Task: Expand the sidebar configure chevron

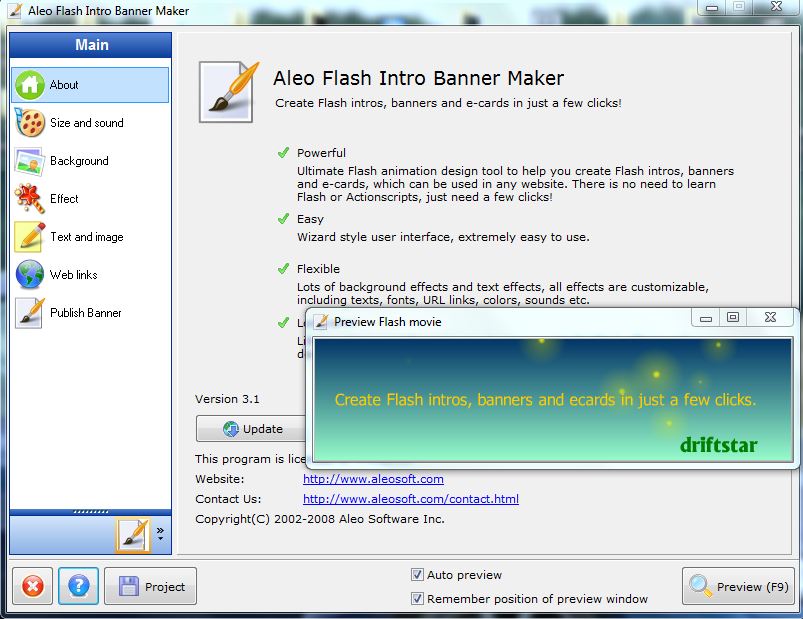Action: tap(160, 533)
